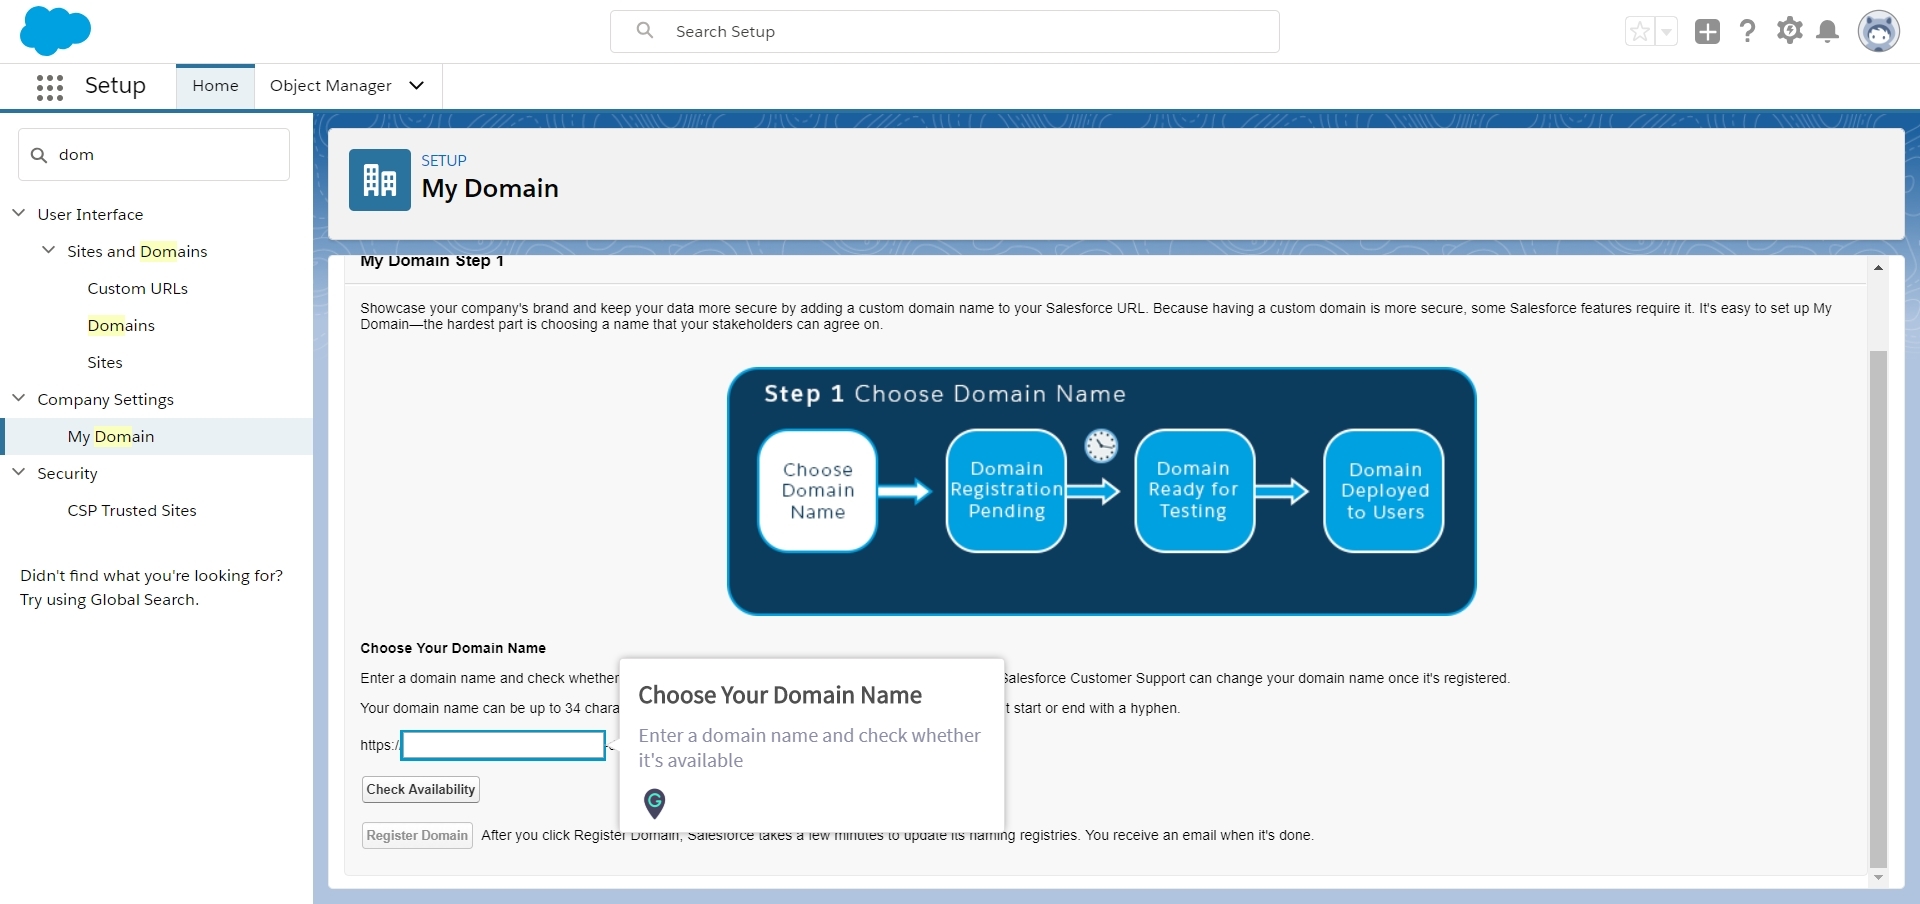
Task: Click the G pin icon in the tooltip
Action: pyautogui.click(x=654, y=803)
